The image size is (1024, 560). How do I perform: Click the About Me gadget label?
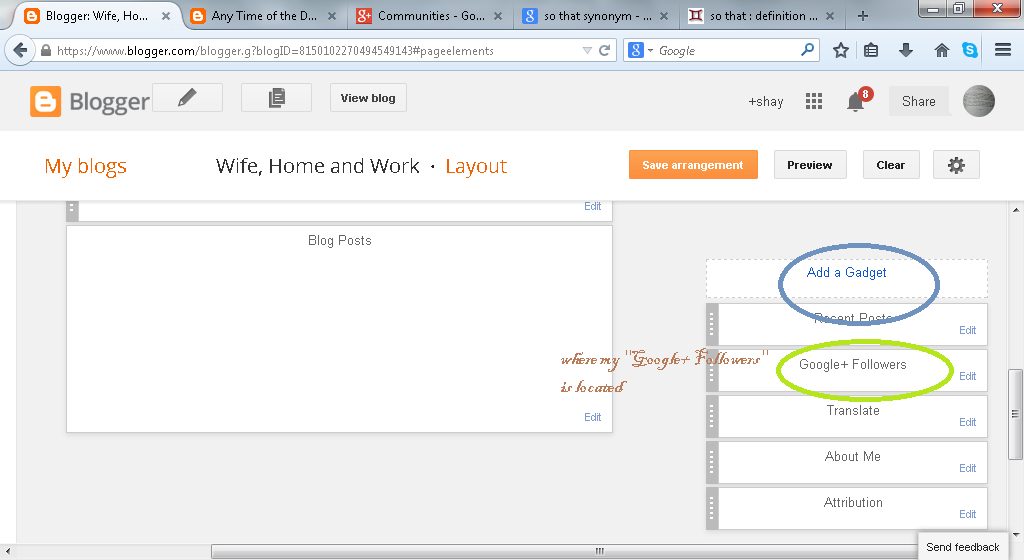coord(853,456)
